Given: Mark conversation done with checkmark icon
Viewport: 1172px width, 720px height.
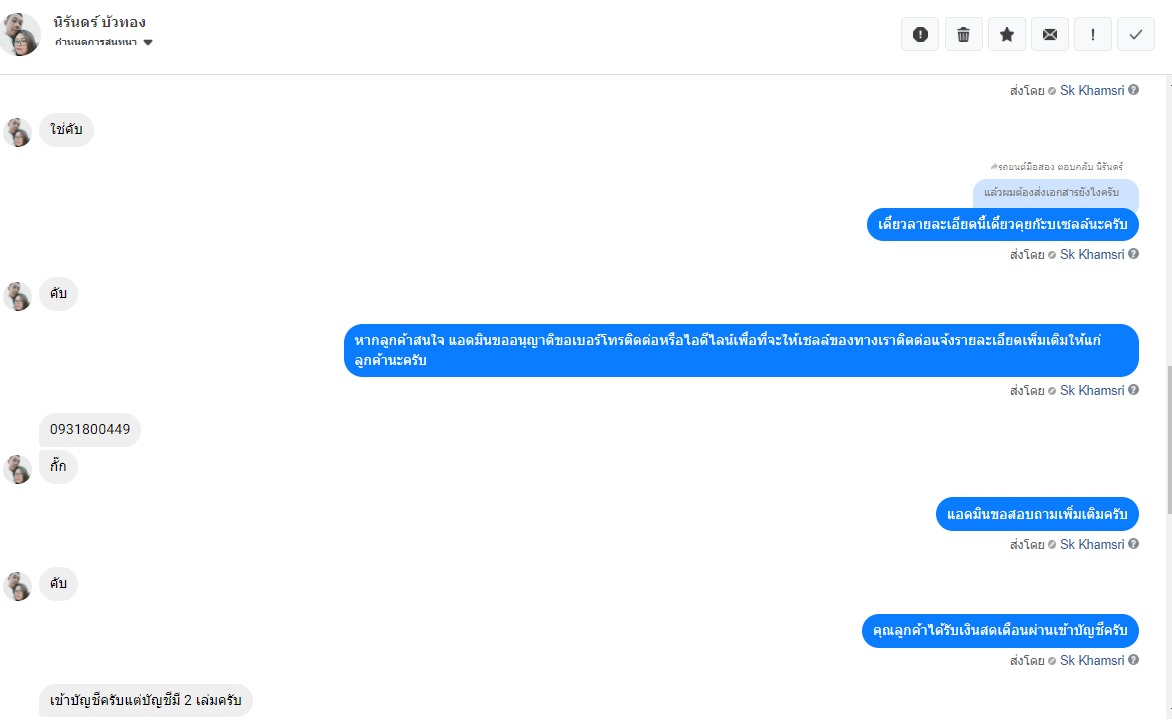Looking at the screenshot, I should [1136, 34].
